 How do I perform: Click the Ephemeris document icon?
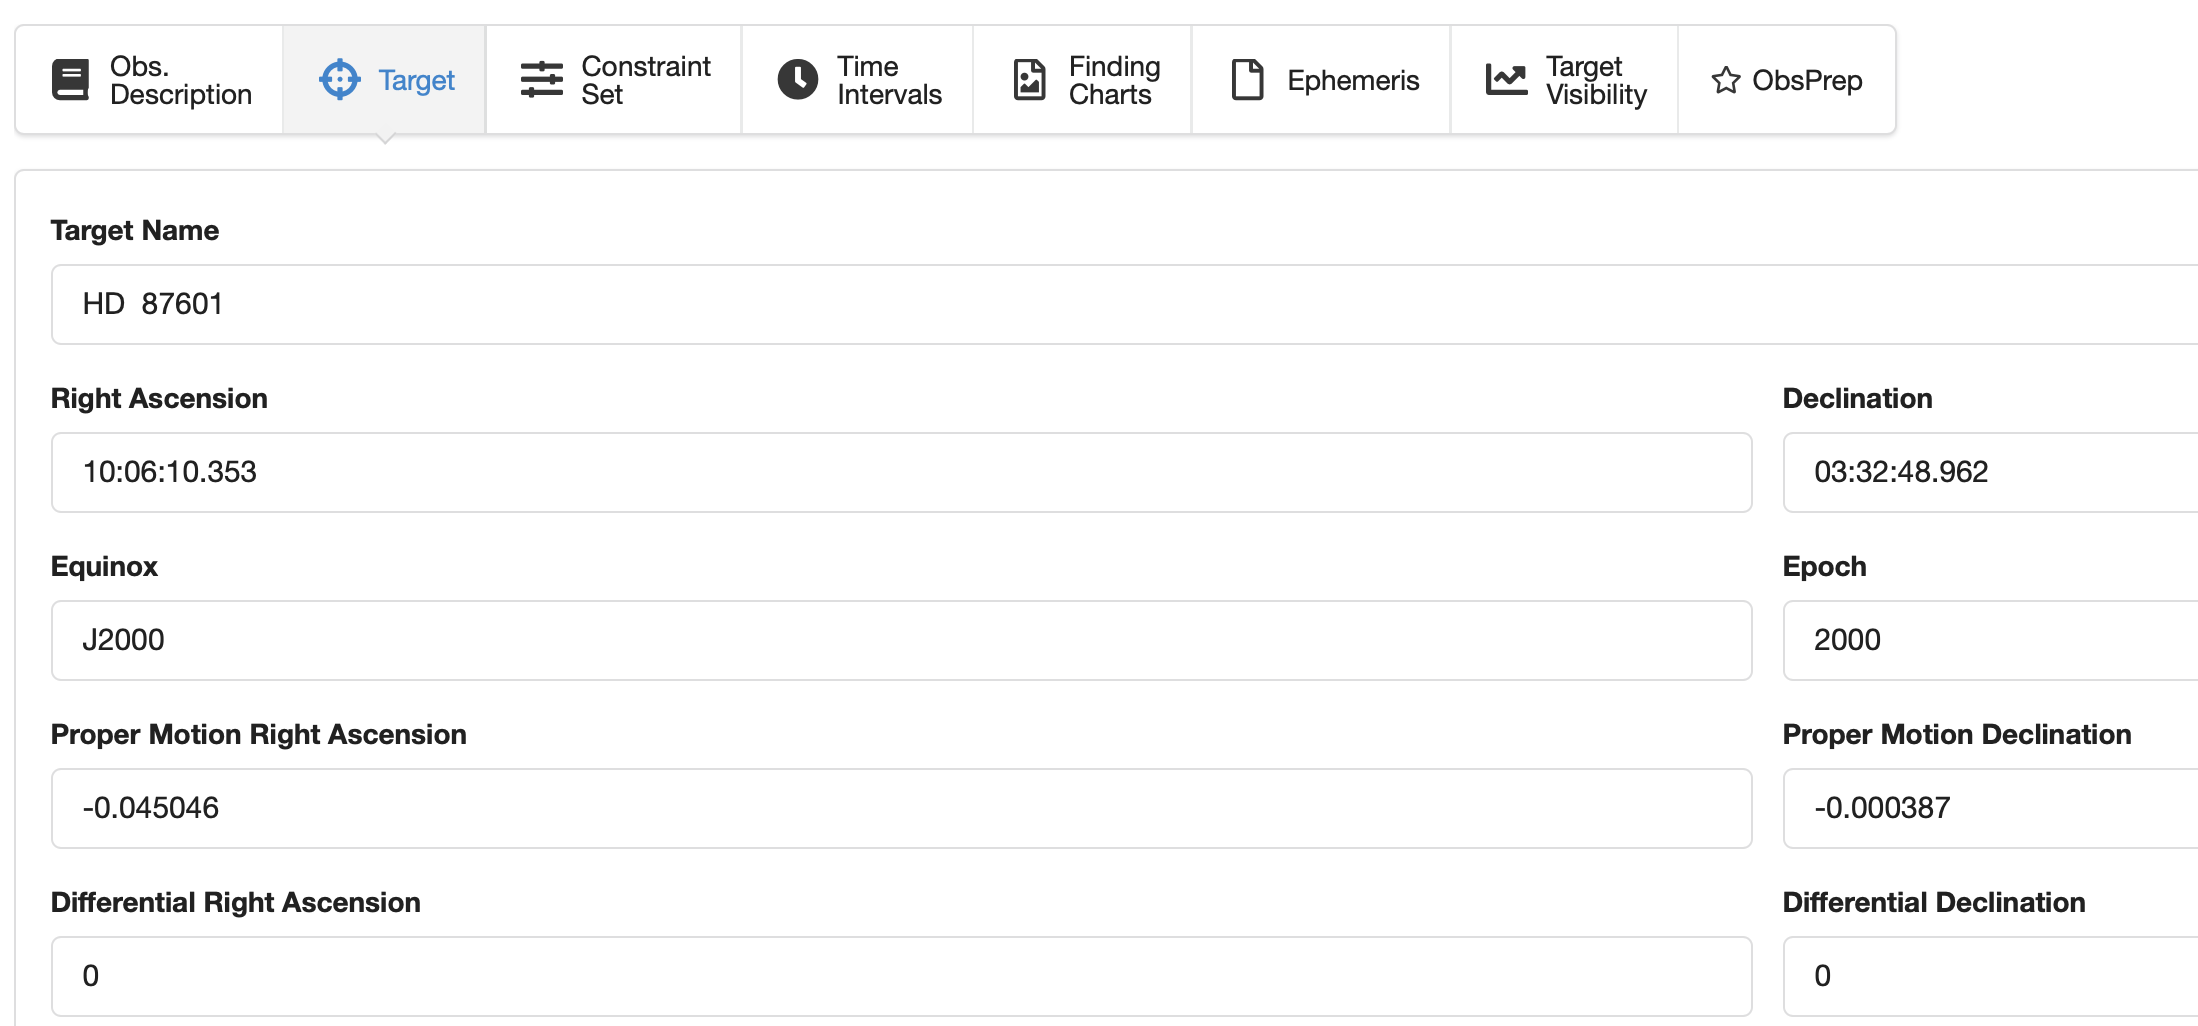[x=1247, y=80]
